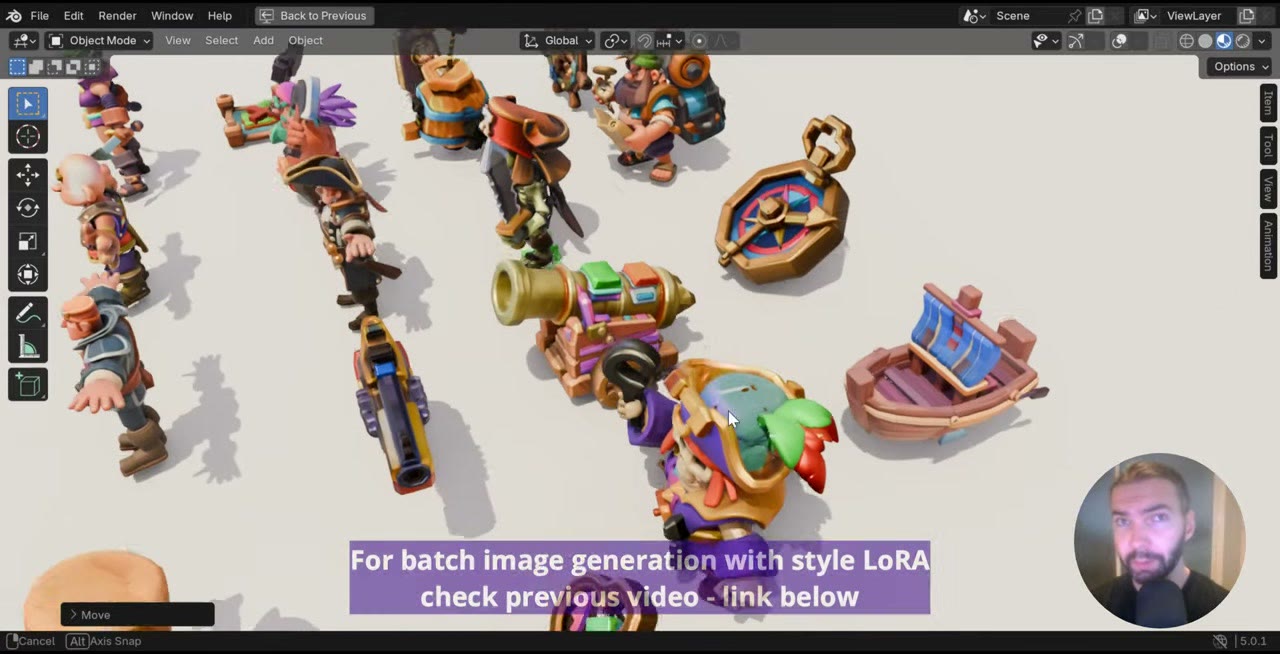Screen dimensions: 1280x654
Task: Choose the Scale tool in toolbar
Action: [28, 241]
